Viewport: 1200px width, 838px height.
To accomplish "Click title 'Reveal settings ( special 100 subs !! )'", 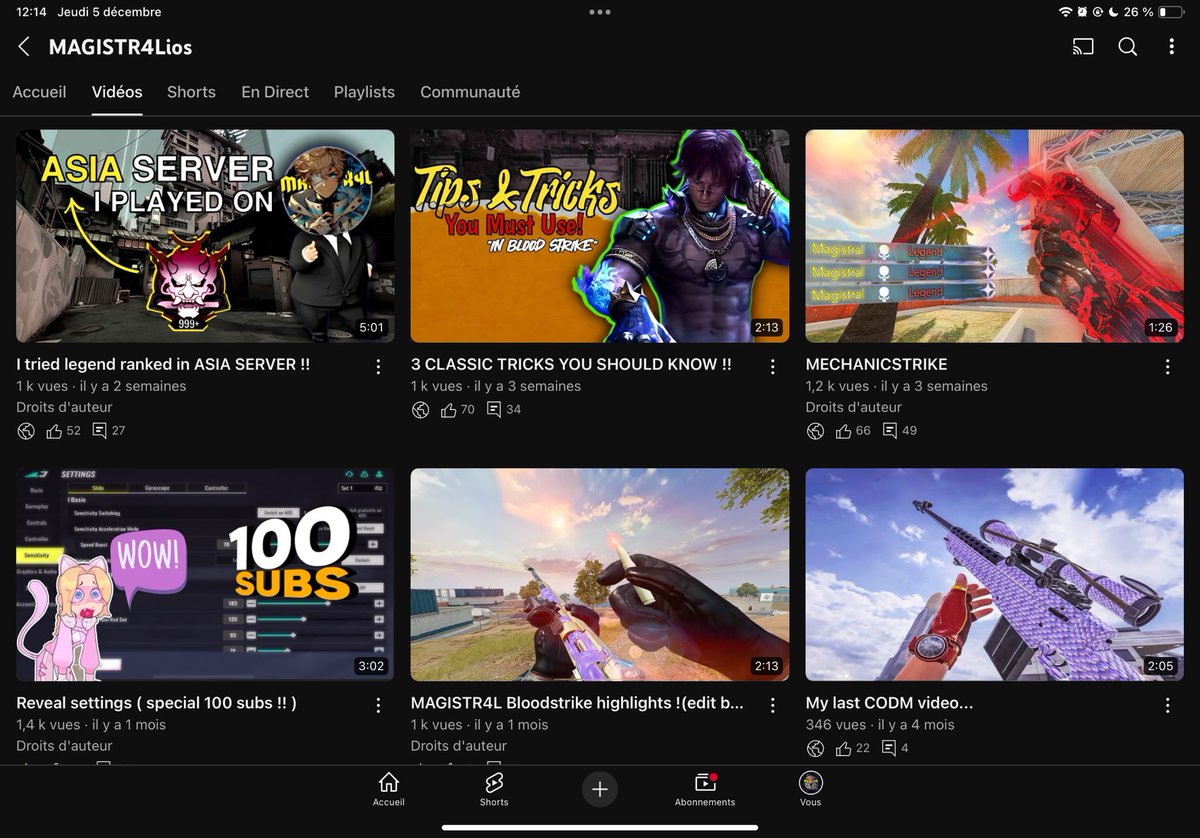I will click(157, 703).
